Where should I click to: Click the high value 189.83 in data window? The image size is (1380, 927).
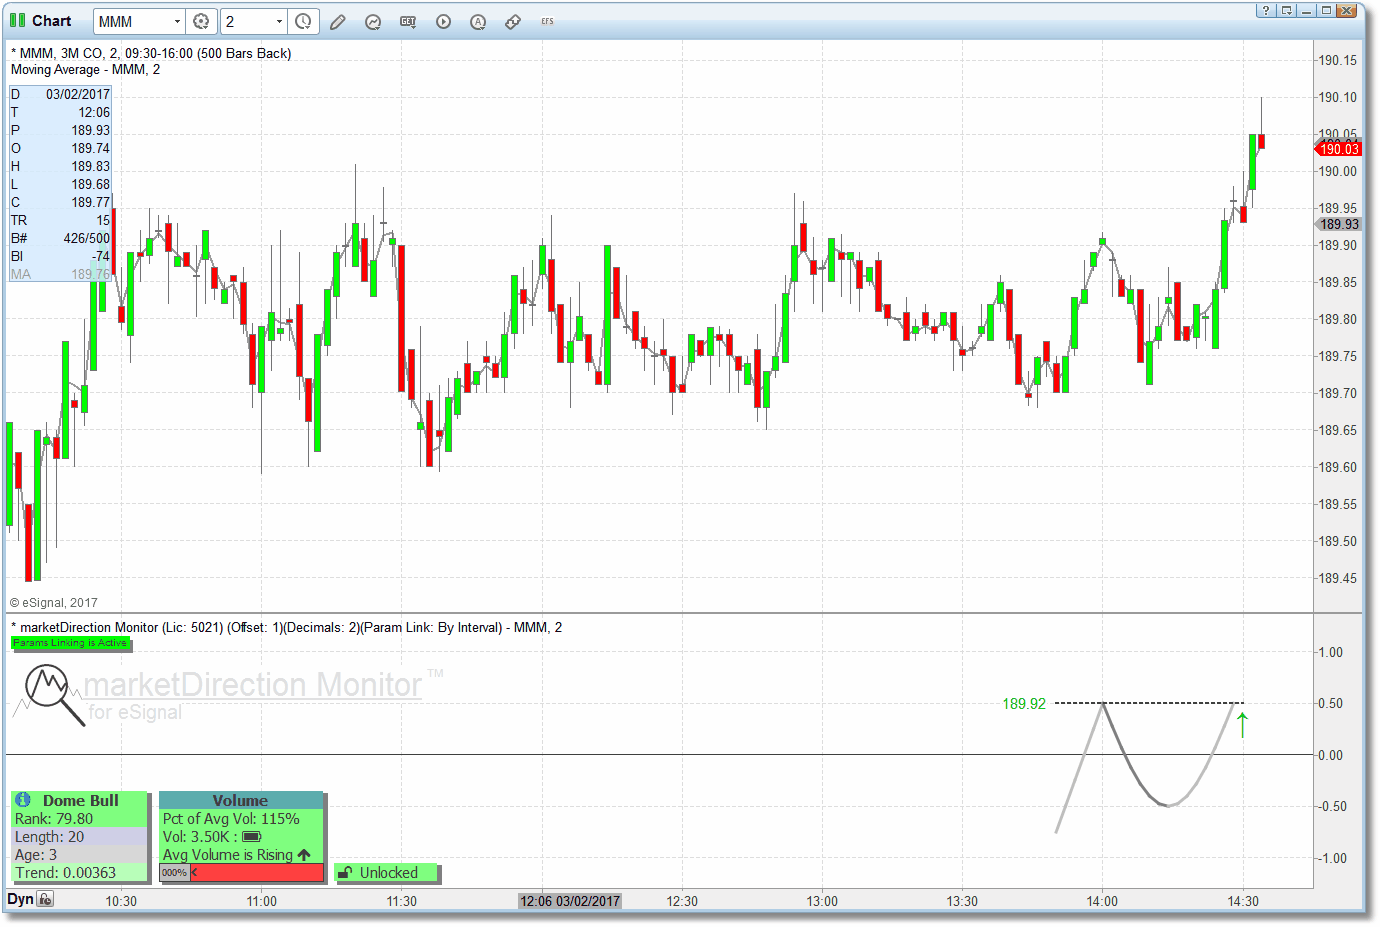click(x=91, y=166)
